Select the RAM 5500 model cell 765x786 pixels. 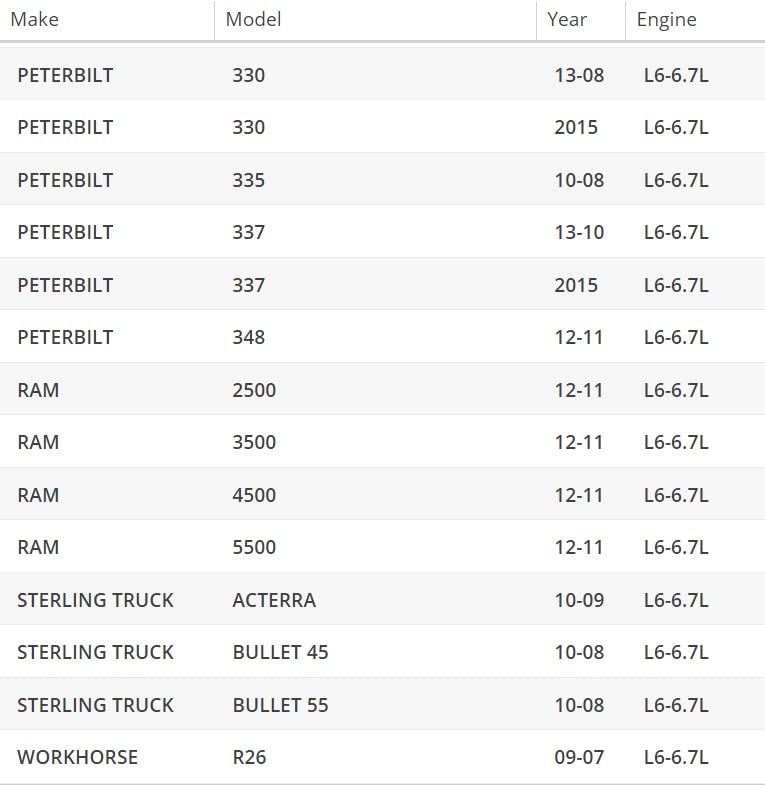tap(254, 547)
